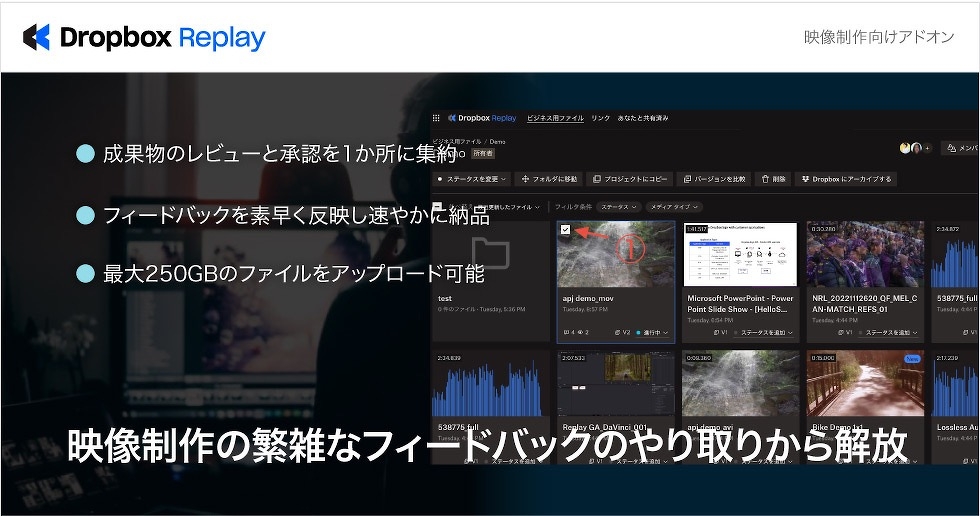Image resolution: width=980 pixels, height=516 pixels.
Task: Click Microsoft PowerPoint - Power Point Slide Show title
Action: 741,304
